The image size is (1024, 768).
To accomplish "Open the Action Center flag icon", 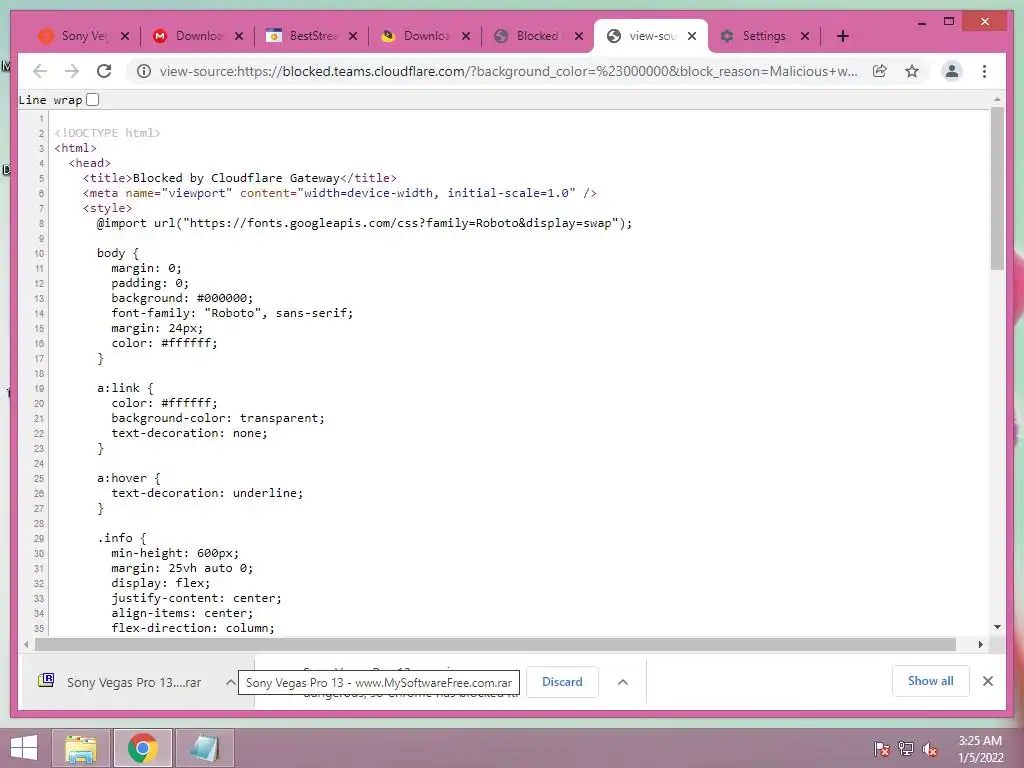I will [x=882, y=749].
